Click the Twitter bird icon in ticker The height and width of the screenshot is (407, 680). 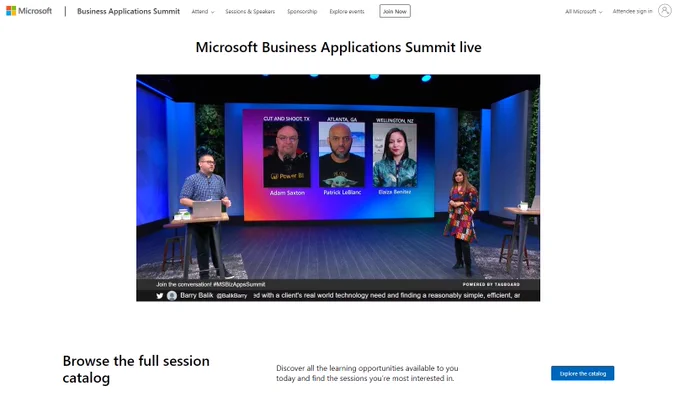pyautogui.click(x=160, y=296)
